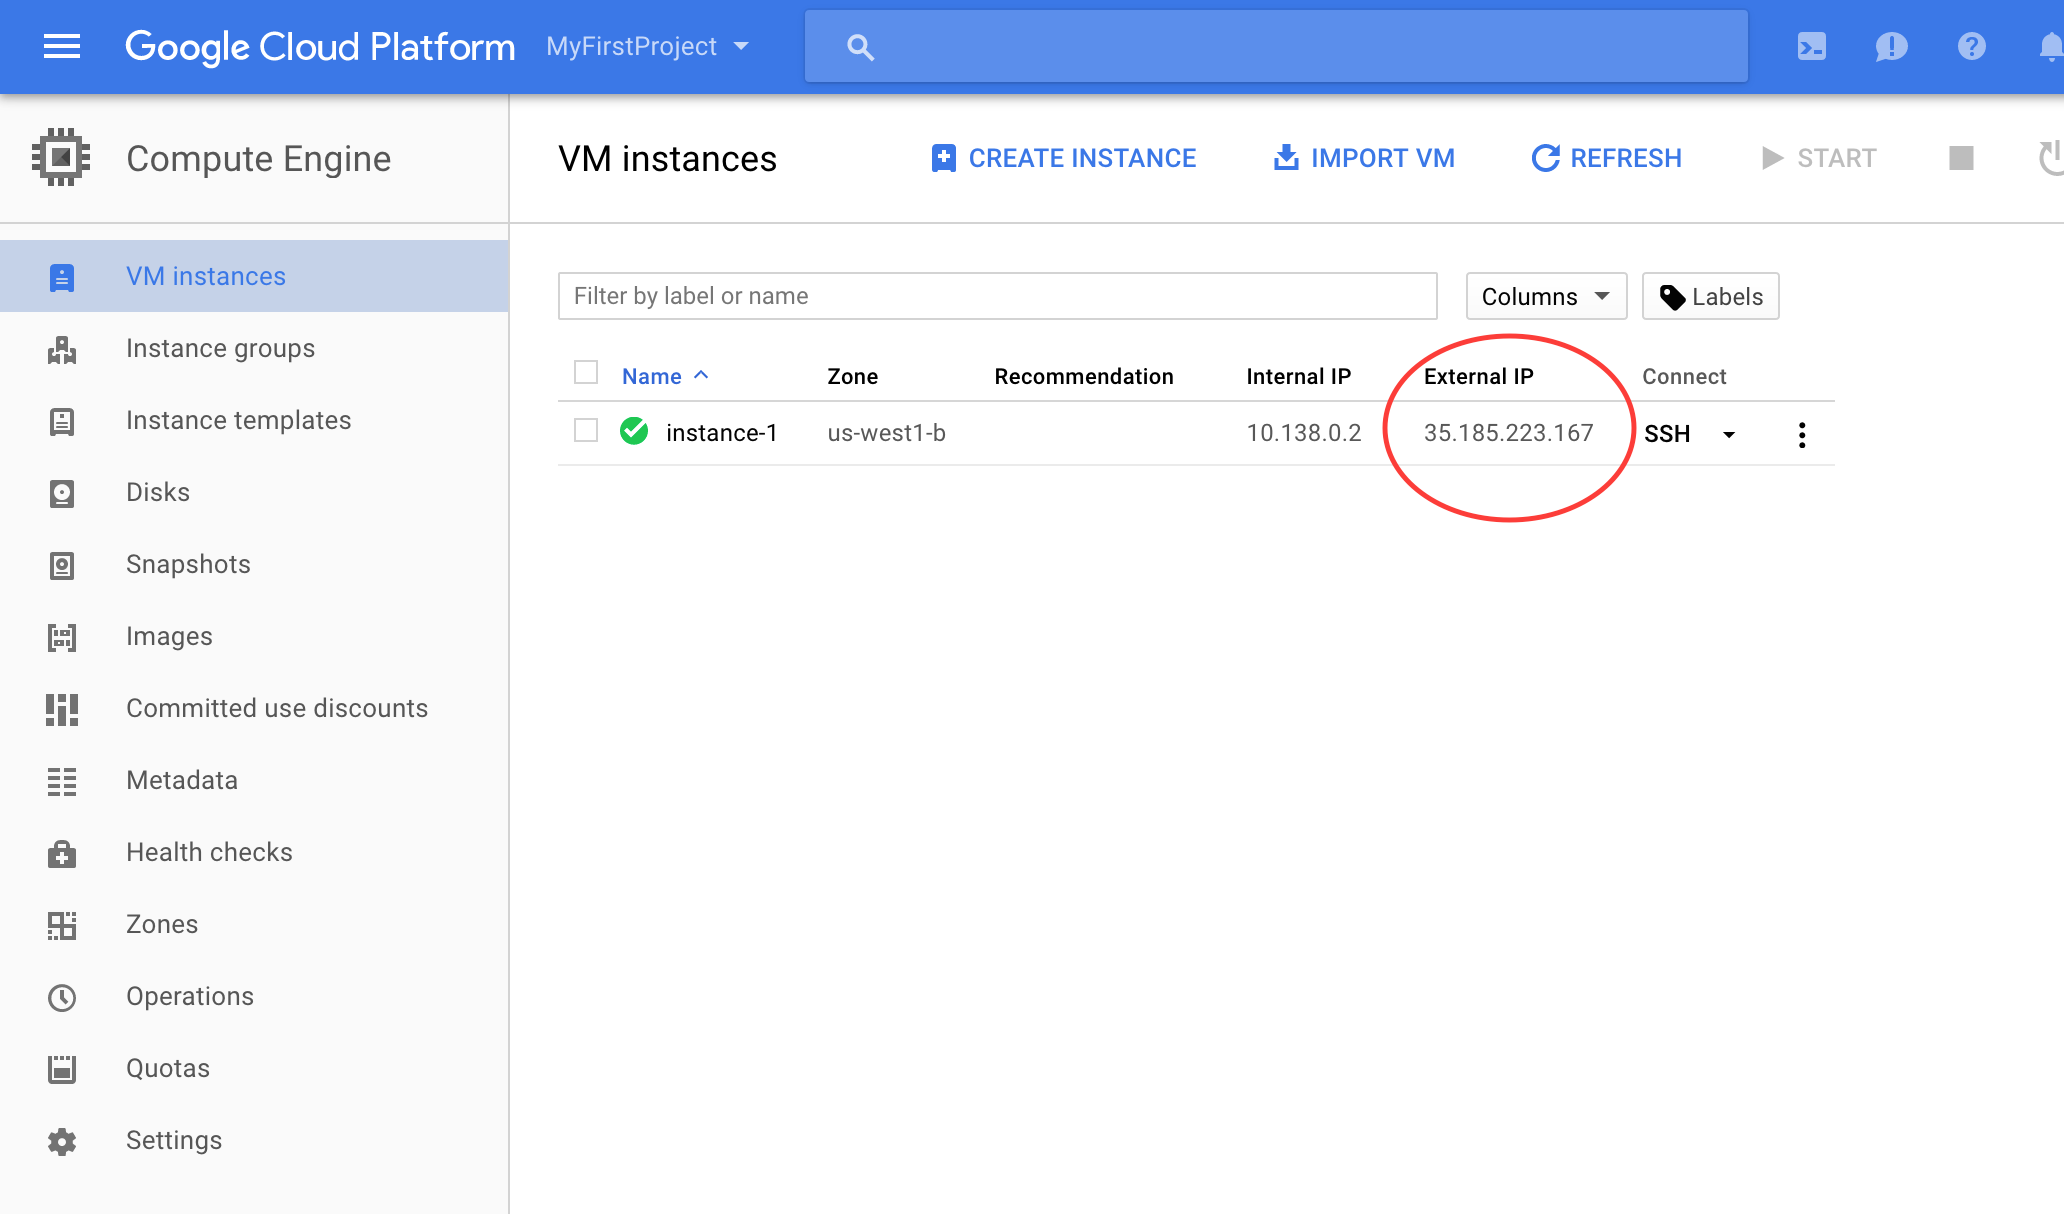Click the Filter by label or name field
Image resolution: width=2064 pixels, height=1214 pixels.
[997, 296]
